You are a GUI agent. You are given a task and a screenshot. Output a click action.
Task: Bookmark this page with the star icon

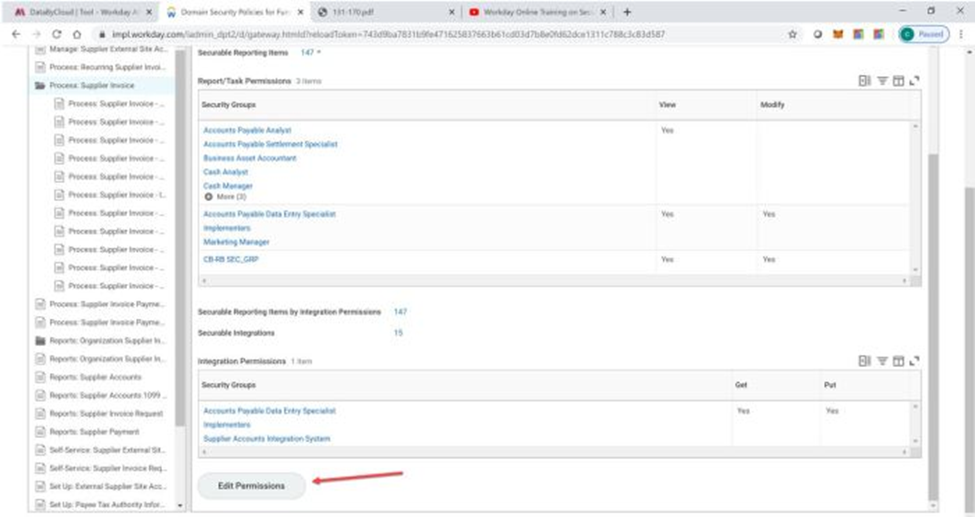pyautogui.click(x=792, y=34)
